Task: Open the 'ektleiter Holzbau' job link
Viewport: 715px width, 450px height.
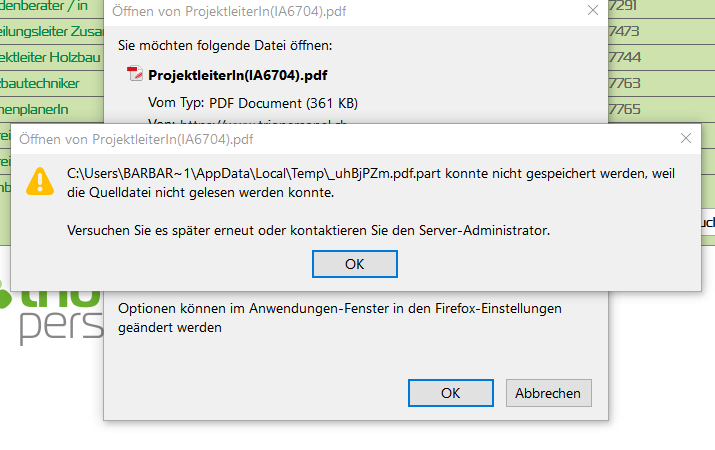Action: pyautogui.click(x=50, y=57)
